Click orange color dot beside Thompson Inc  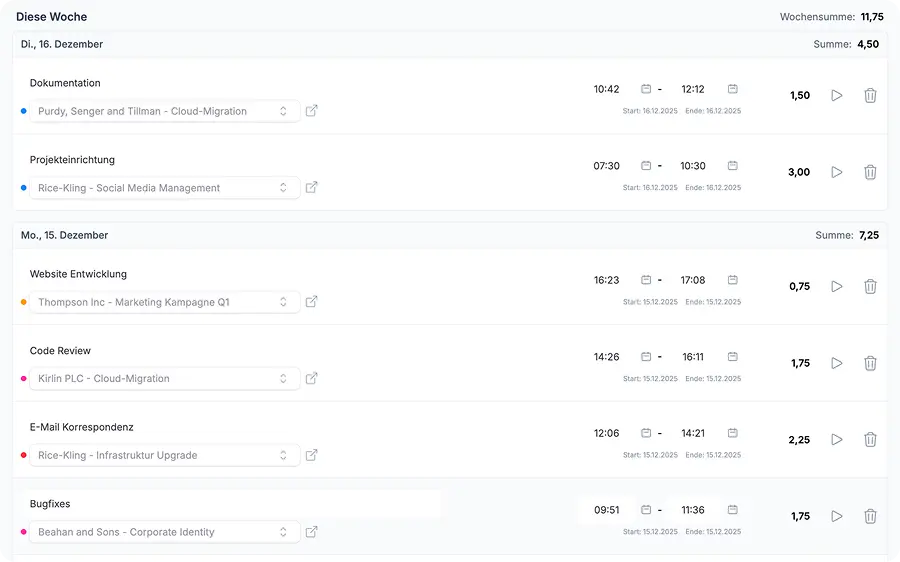point(23,302)
